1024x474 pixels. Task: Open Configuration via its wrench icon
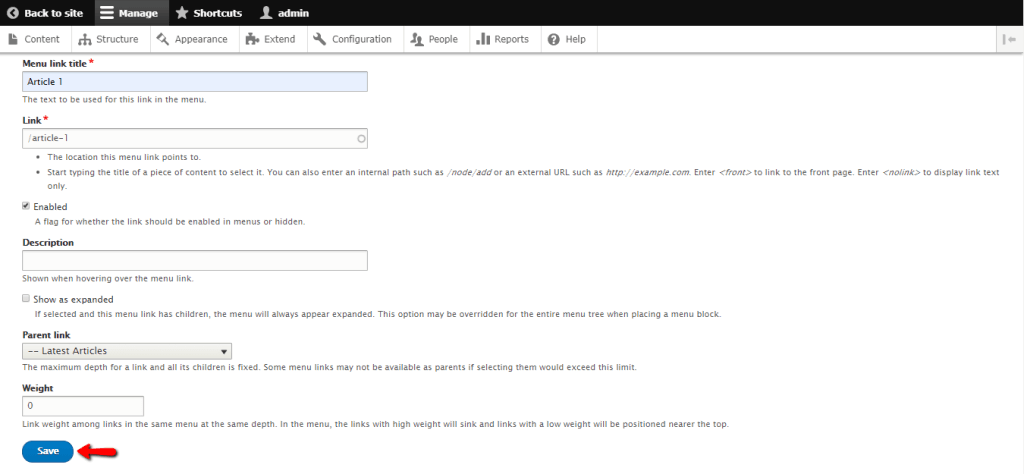pos(319,39)
